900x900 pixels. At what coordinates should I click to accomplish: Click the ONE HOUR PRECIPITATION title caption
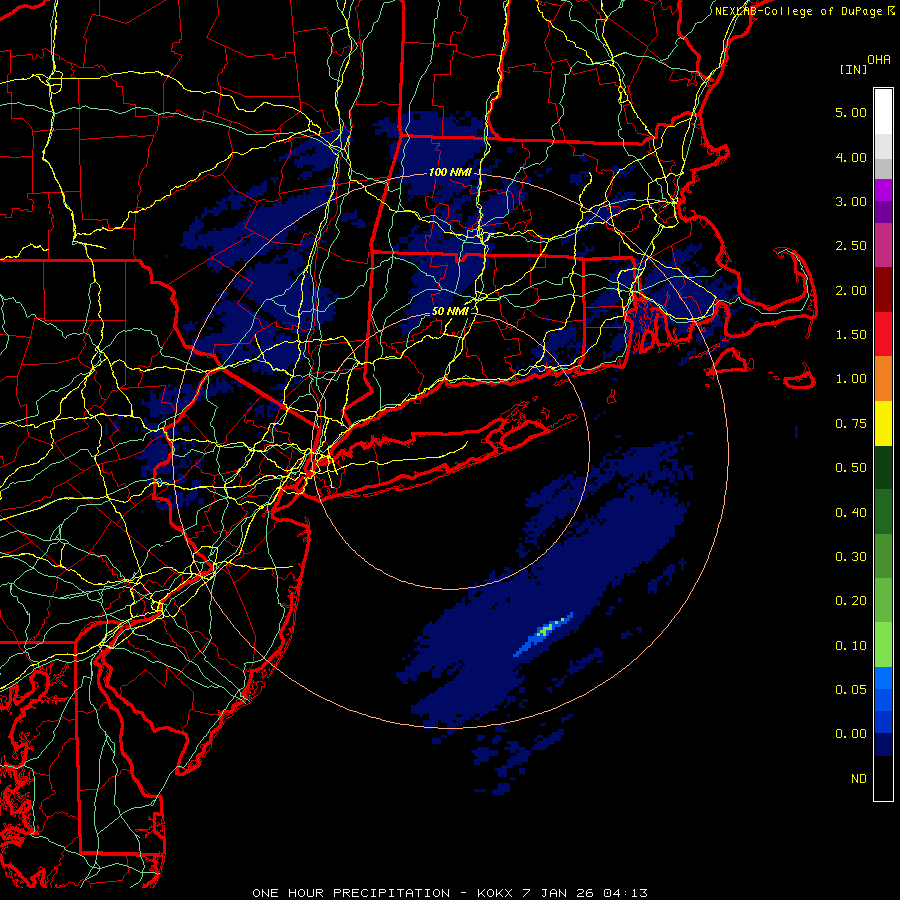[450, 893]
